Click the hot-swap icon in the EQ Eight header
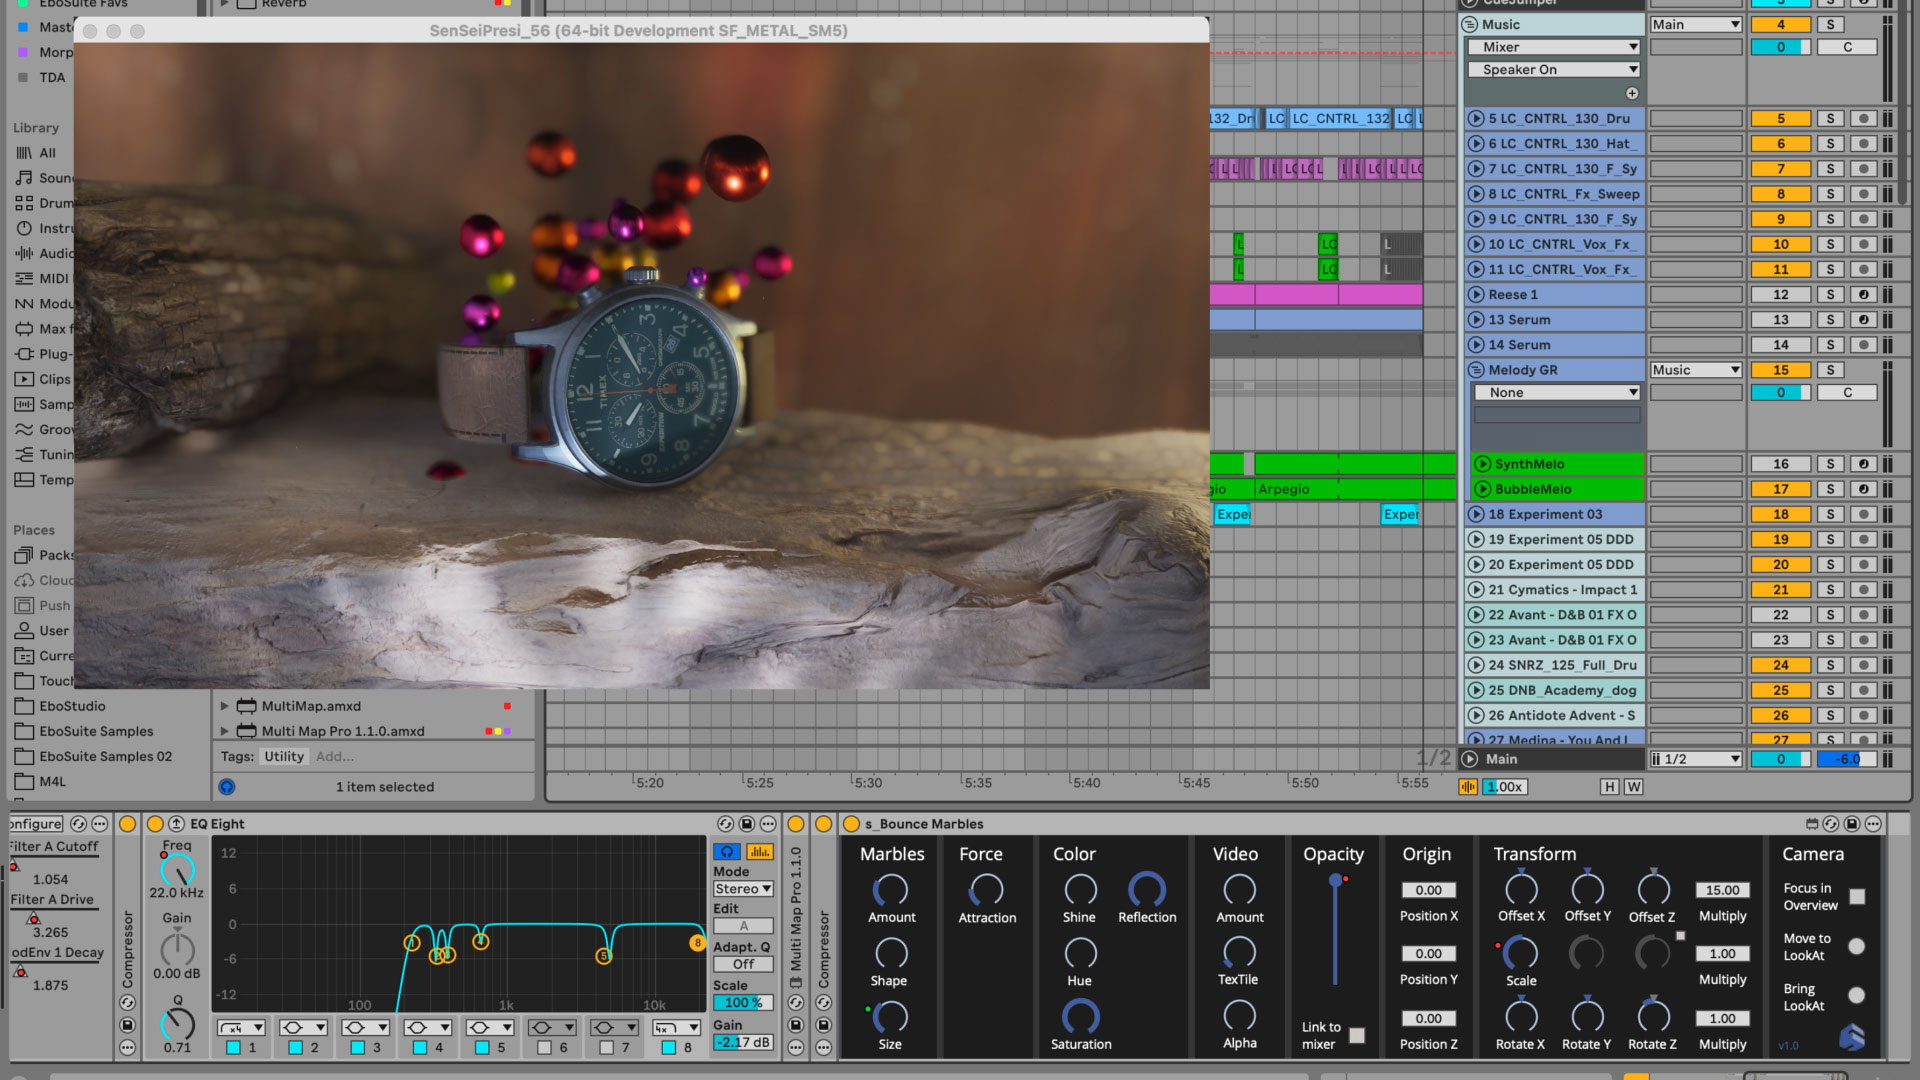Image resolution: width=1920 pixels, height=1080 pixels. [x=726, y=824]
